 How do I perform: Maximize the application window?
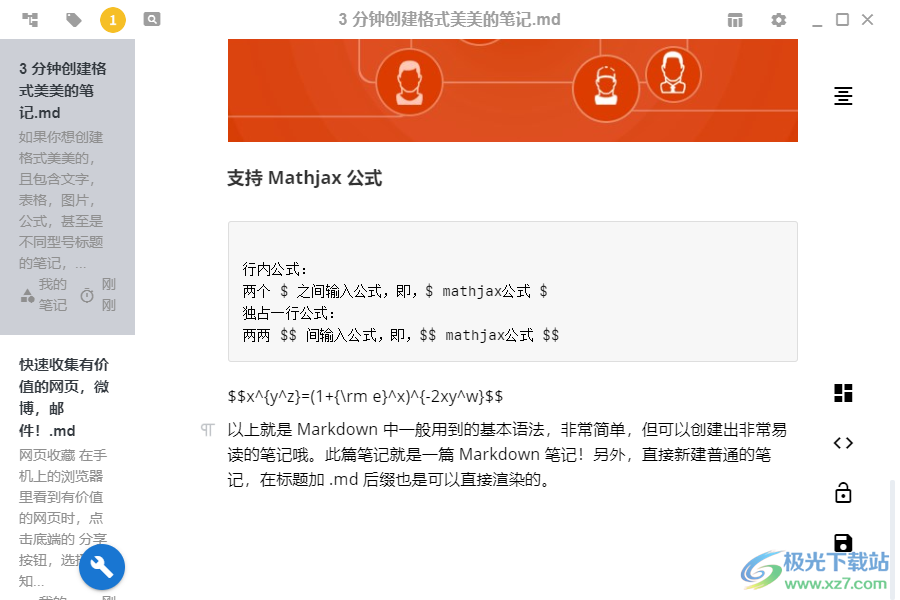tap(842, 20)
